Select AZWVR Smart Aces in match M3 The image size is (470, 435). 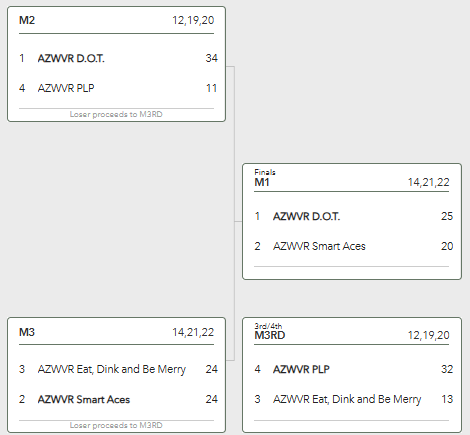coord(84,399)
